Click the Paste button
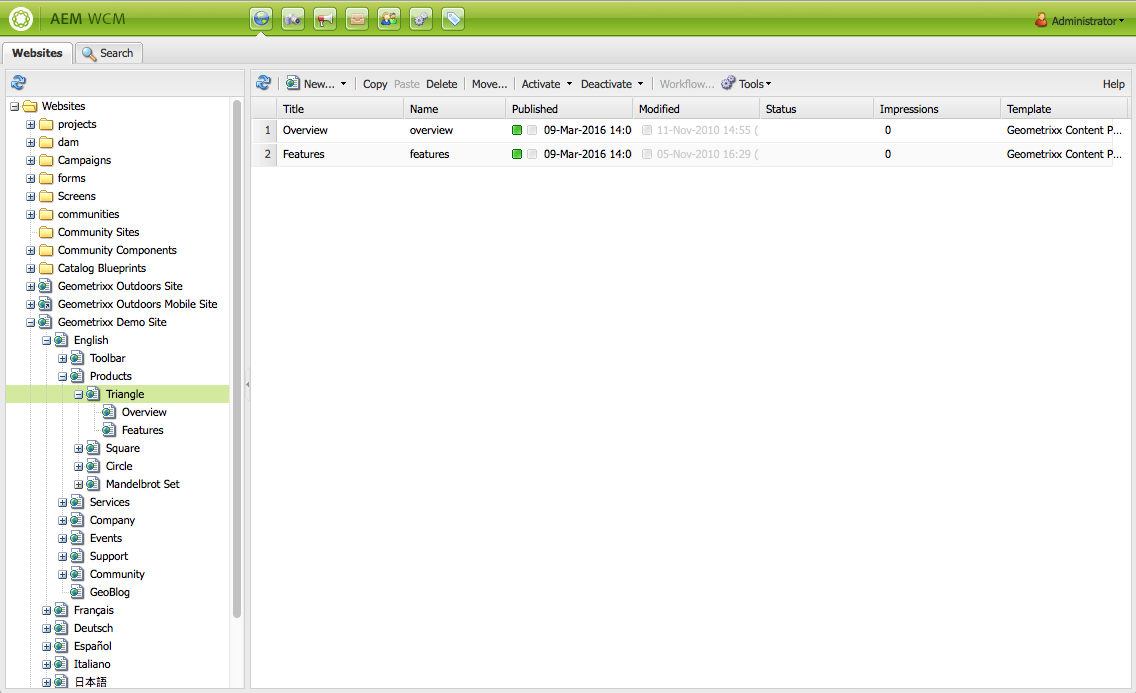Screen dimensions: 1136x693 coord(406,84)
